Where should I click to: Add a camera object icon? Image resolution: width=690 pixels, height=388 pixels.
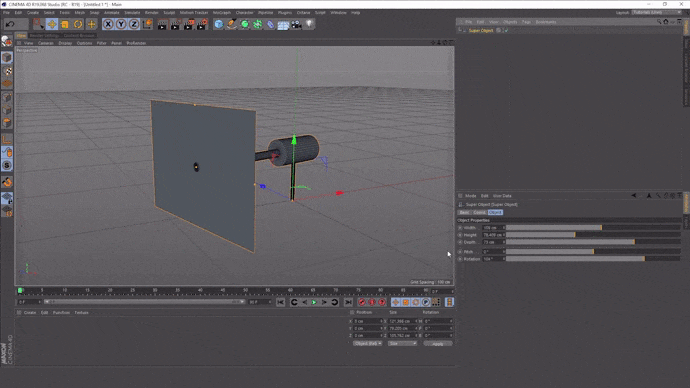[x=296, y=25]
